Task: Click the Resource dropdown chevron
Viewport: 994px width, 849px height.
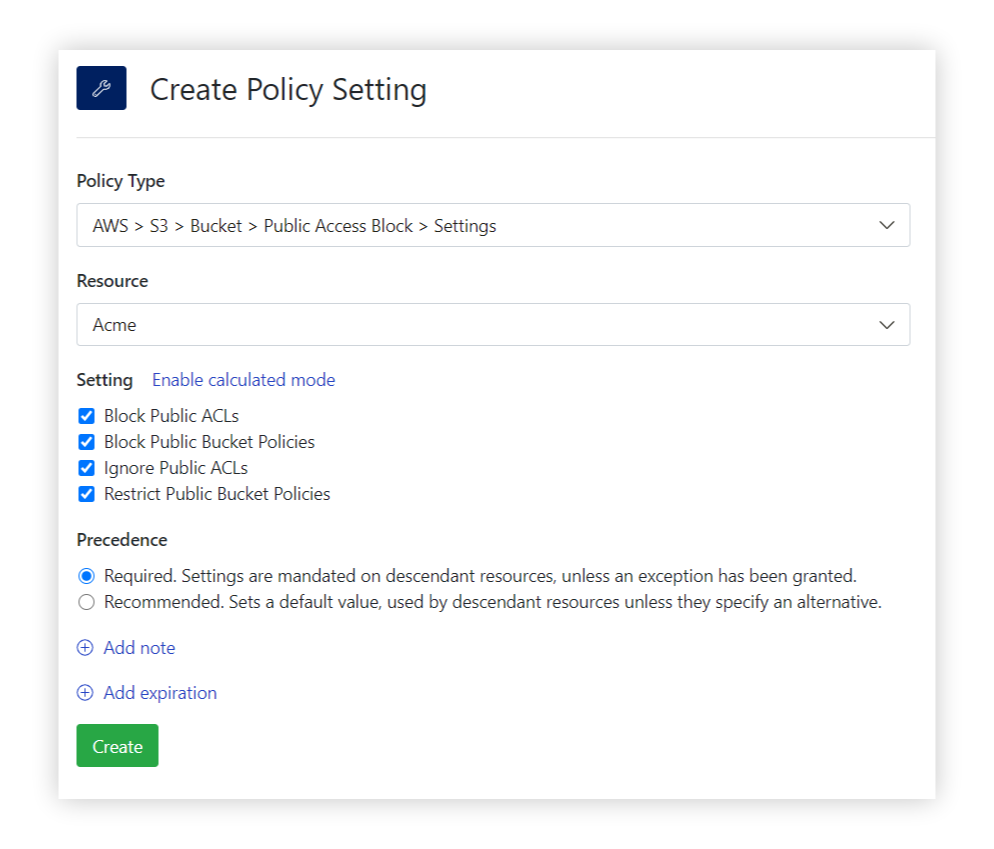Action: [x=886, y=324]
